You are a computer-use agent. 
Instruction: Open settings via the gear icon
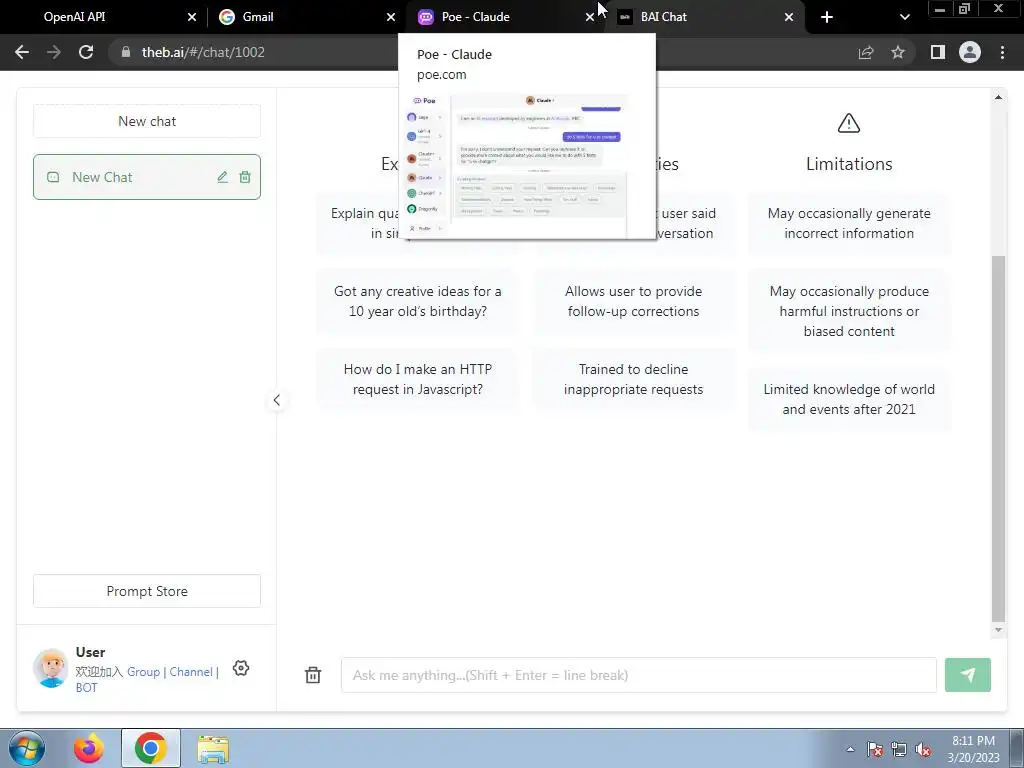(x=241, y=668)
